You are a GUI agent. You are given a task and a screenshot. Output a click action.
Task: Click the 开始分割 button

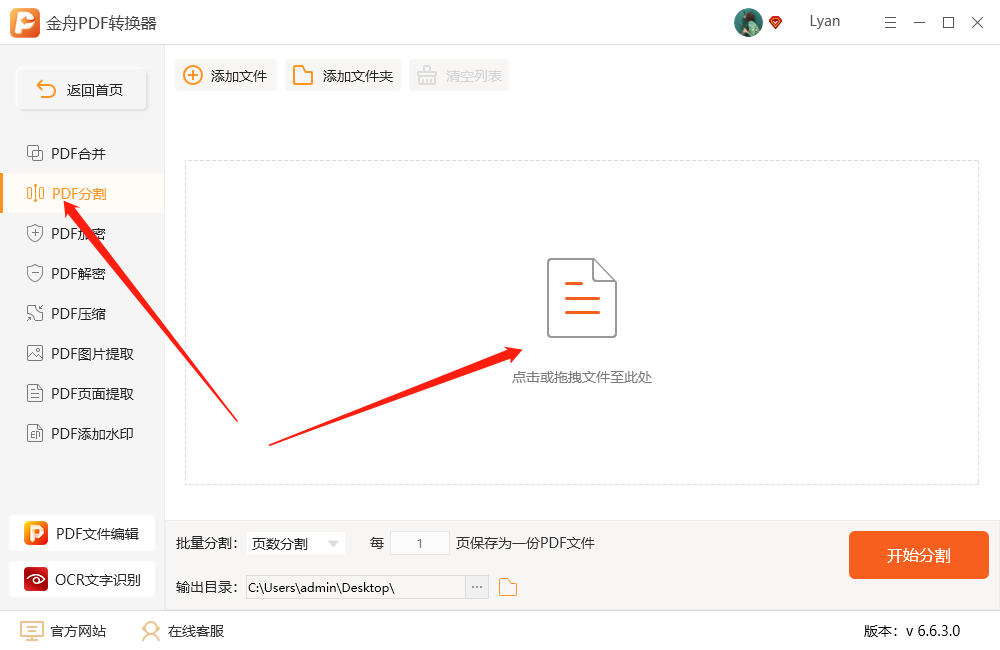pyautogui.click(x=918, y=555)
